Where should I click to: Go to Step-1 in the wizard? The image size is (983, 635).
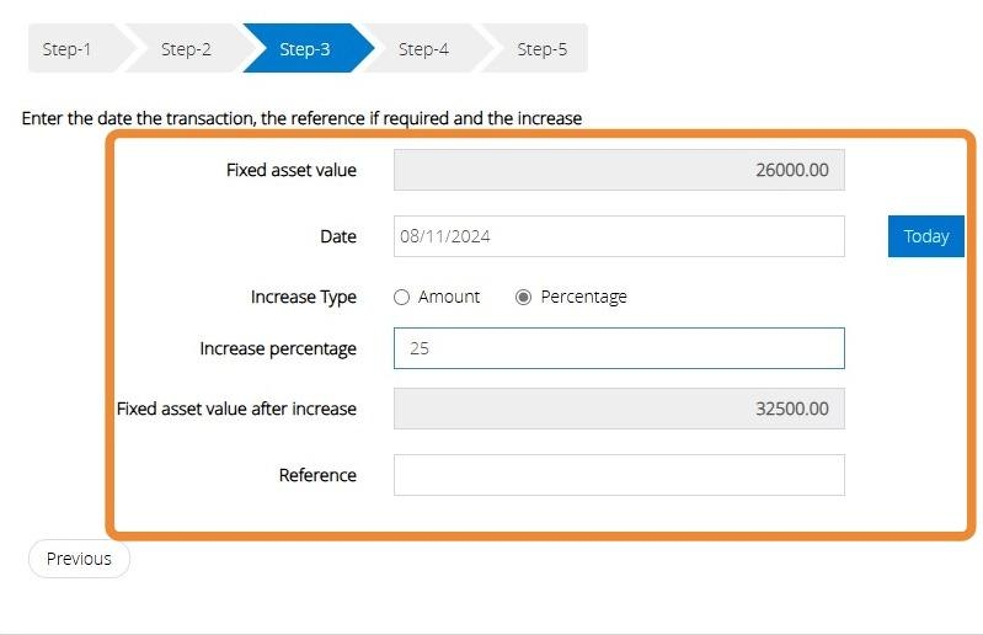[x=67, y=49]
